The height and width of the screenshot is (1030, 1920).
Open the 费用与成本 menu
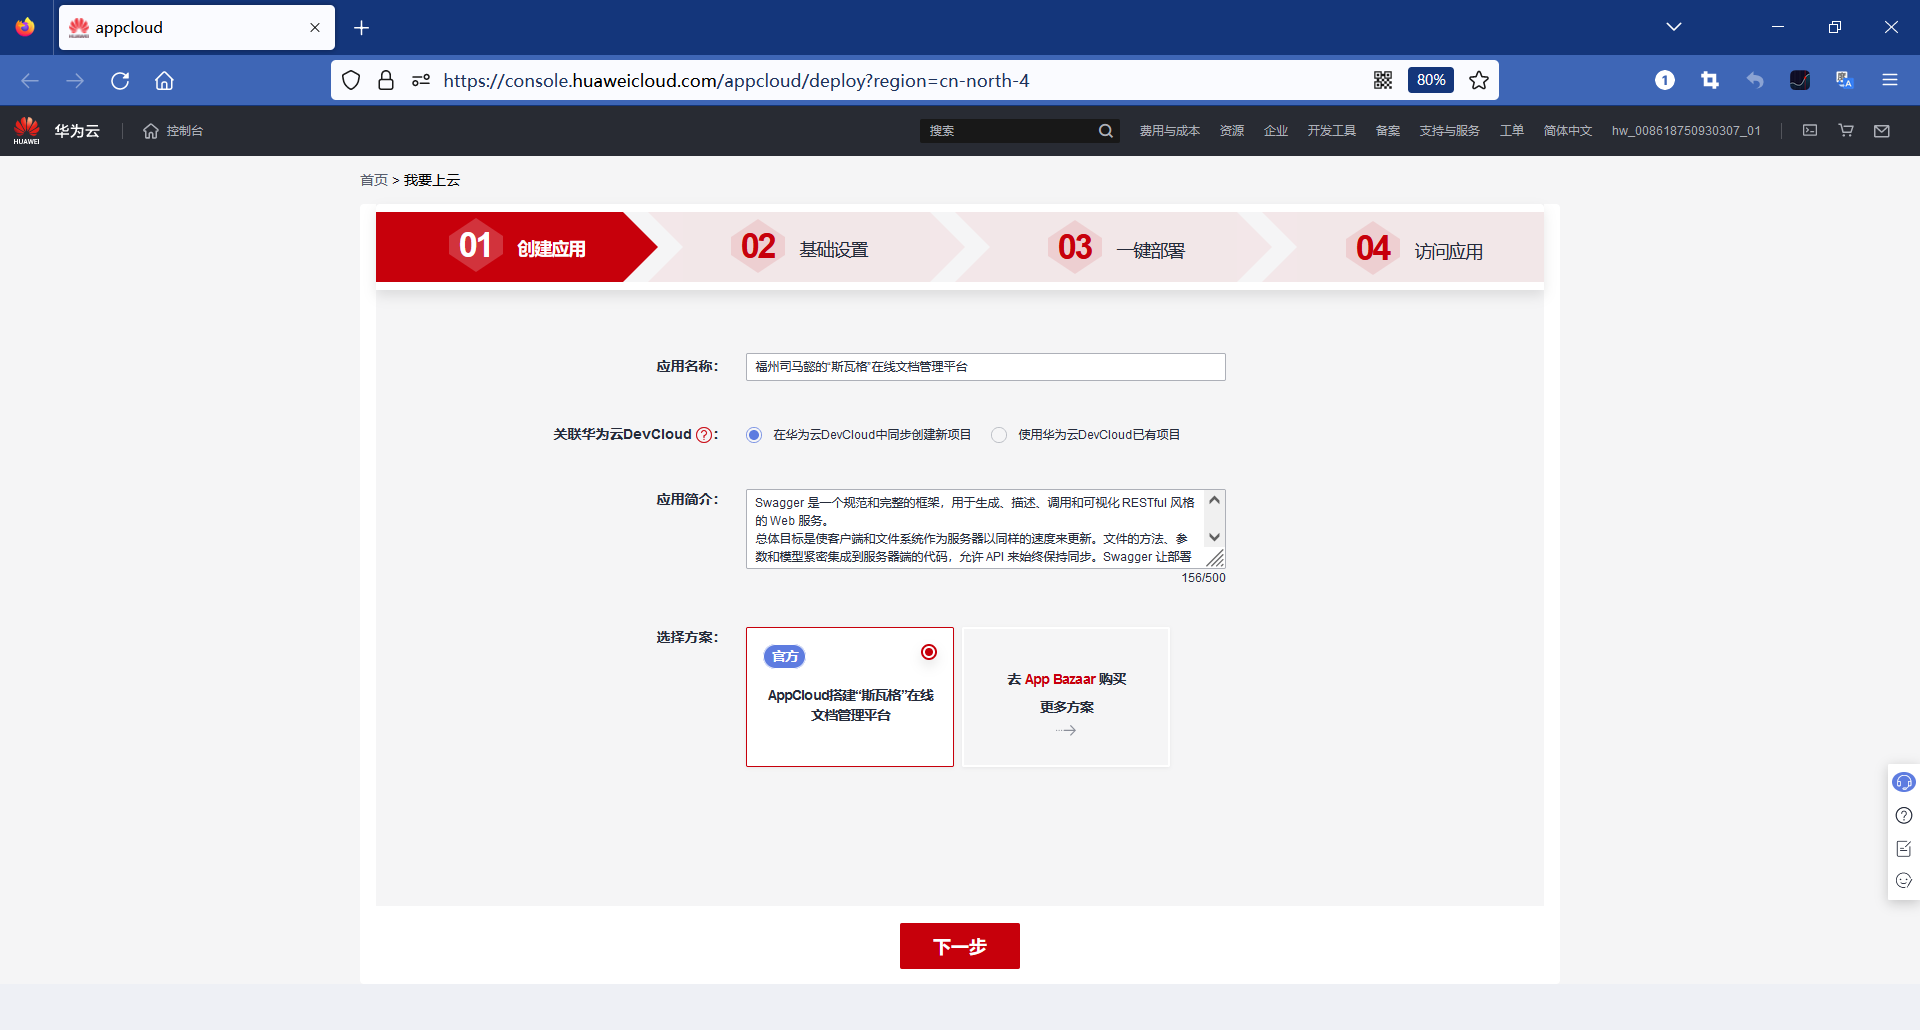(1170, 131)
